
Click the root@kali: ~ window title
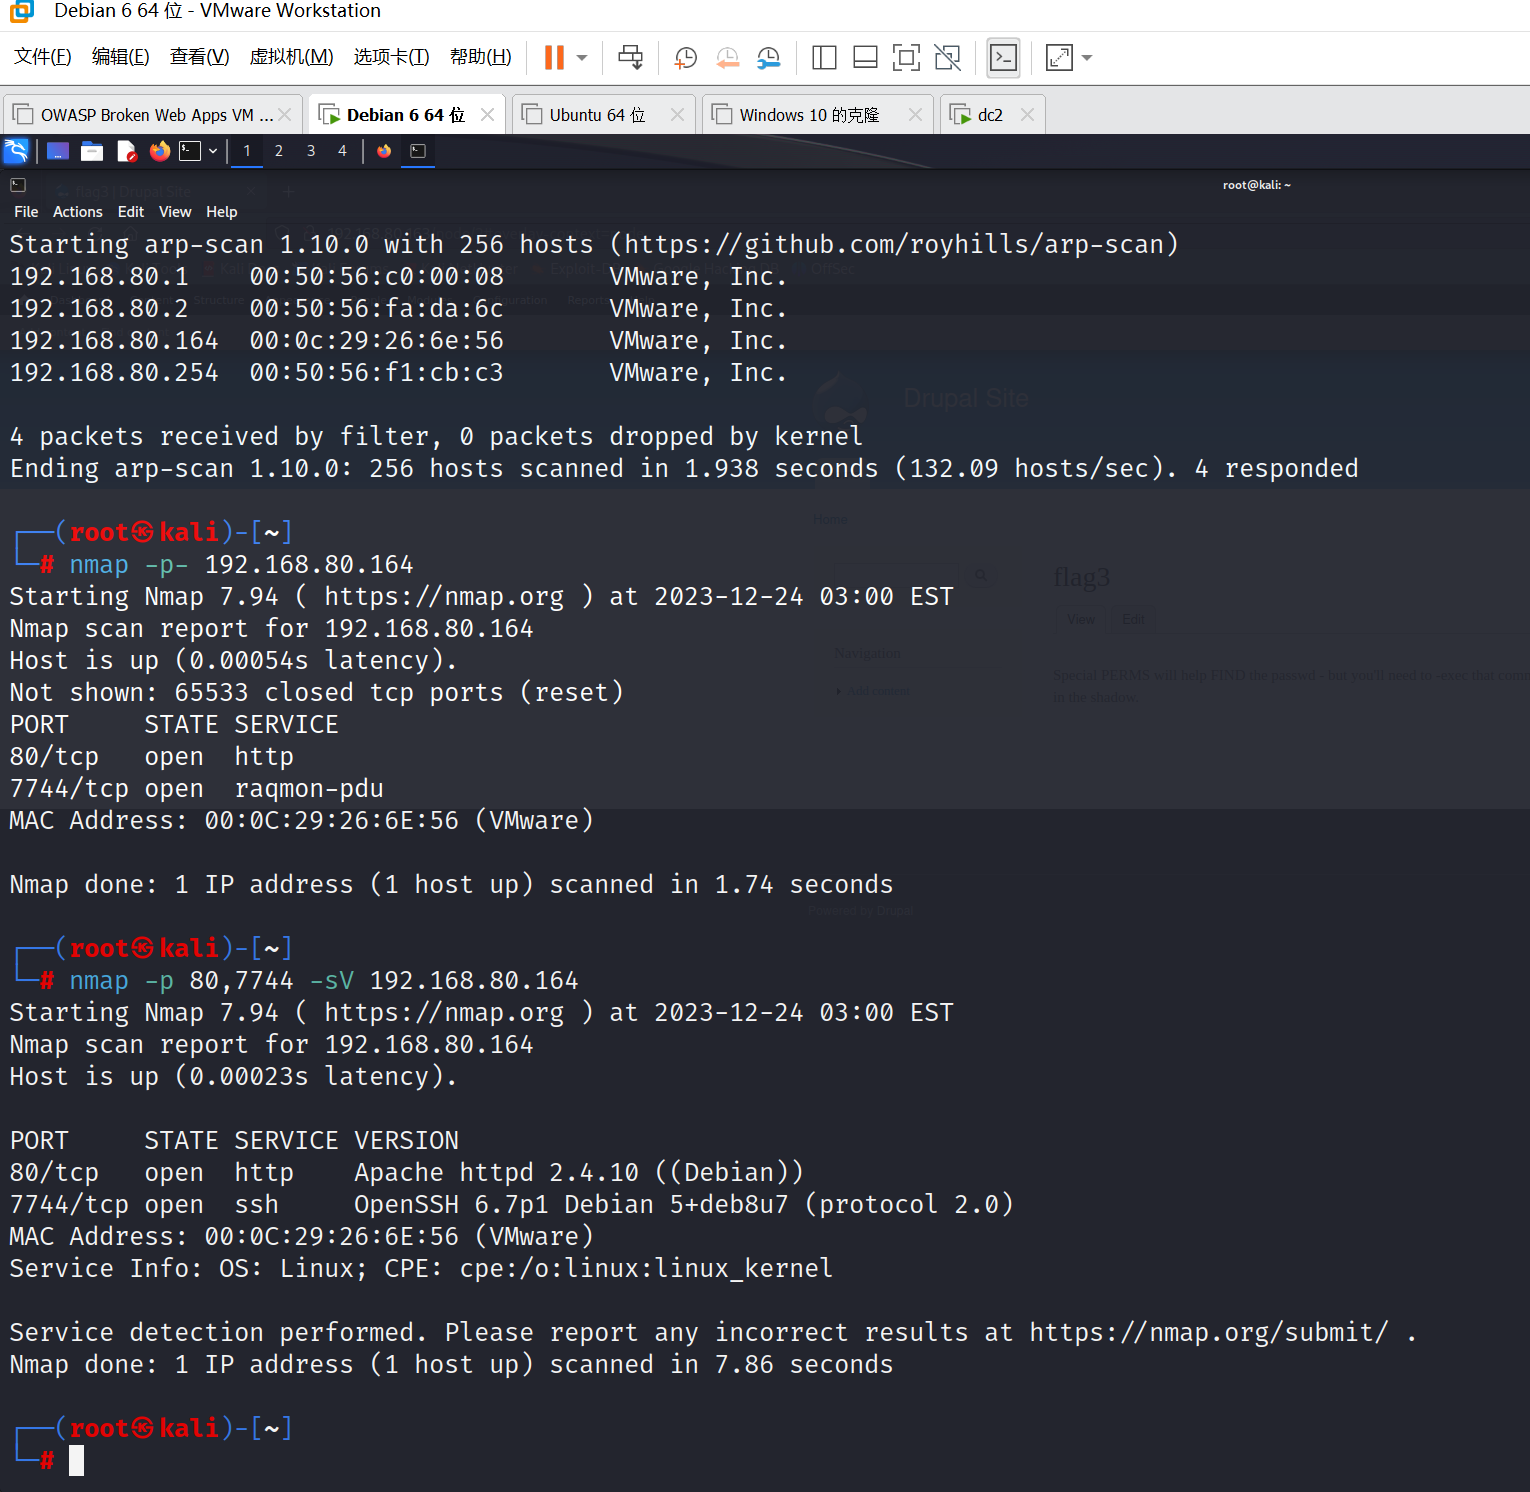click(1257, 185)
